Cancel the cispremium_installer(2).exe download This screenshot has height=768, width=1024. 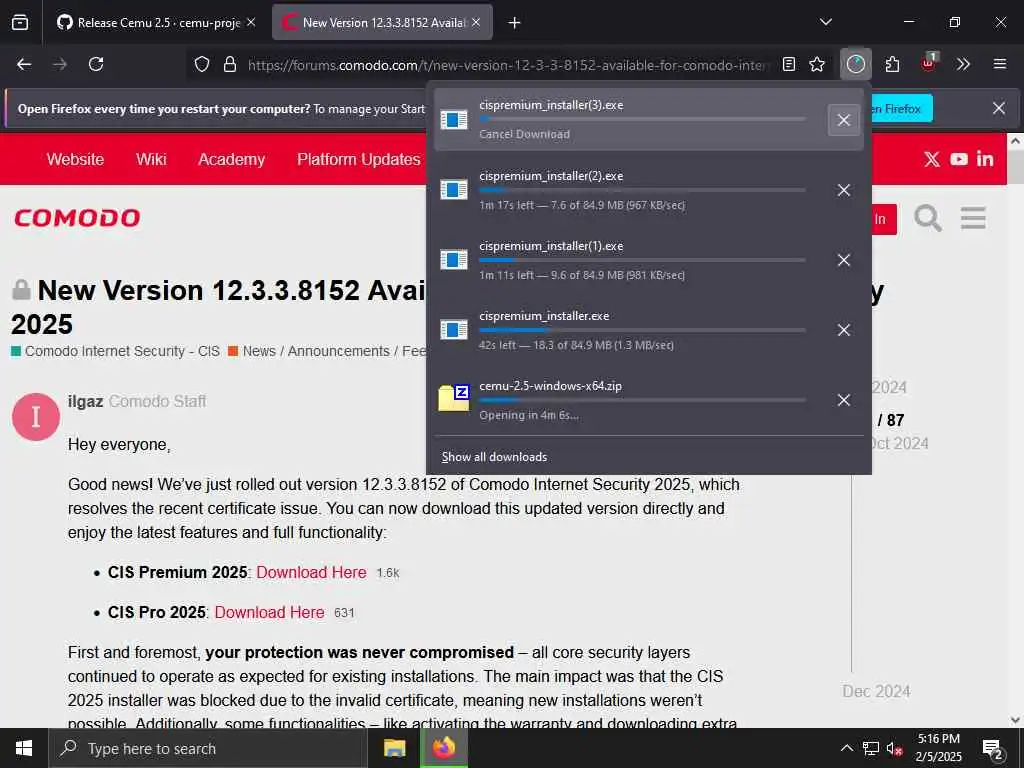844,190
